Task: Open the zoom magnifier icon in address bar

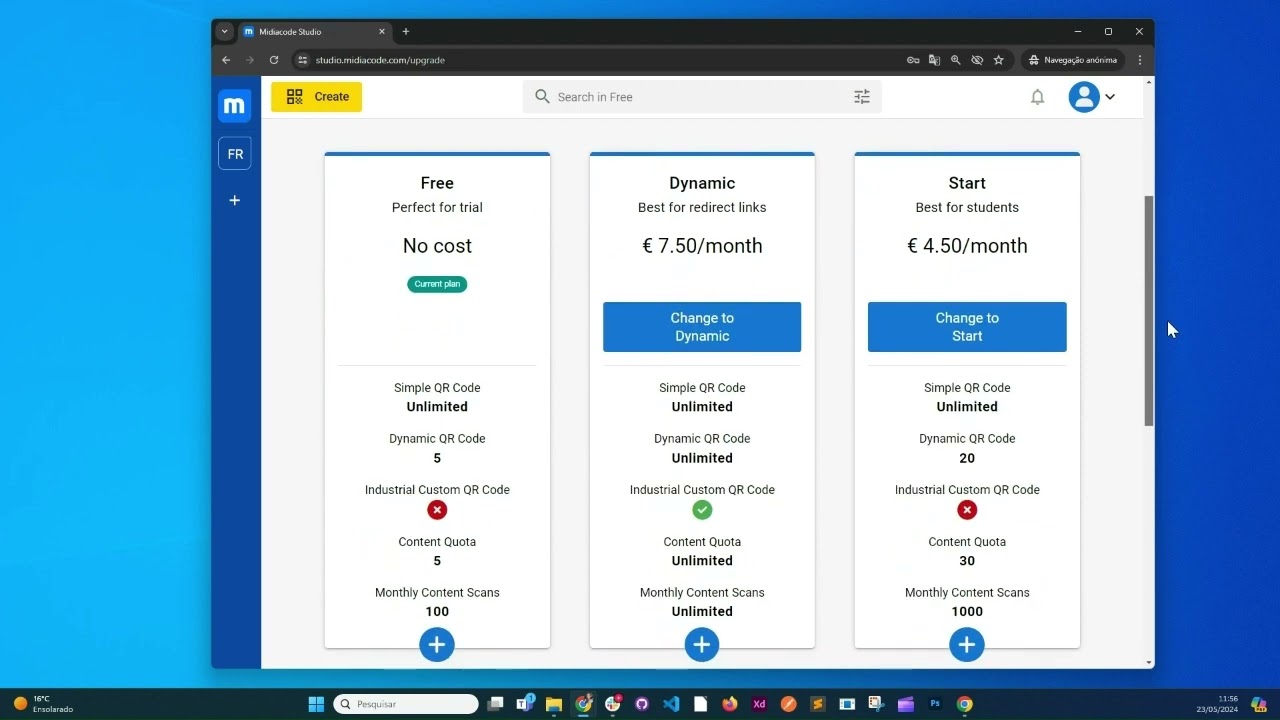Action: (x=955, y=60)
